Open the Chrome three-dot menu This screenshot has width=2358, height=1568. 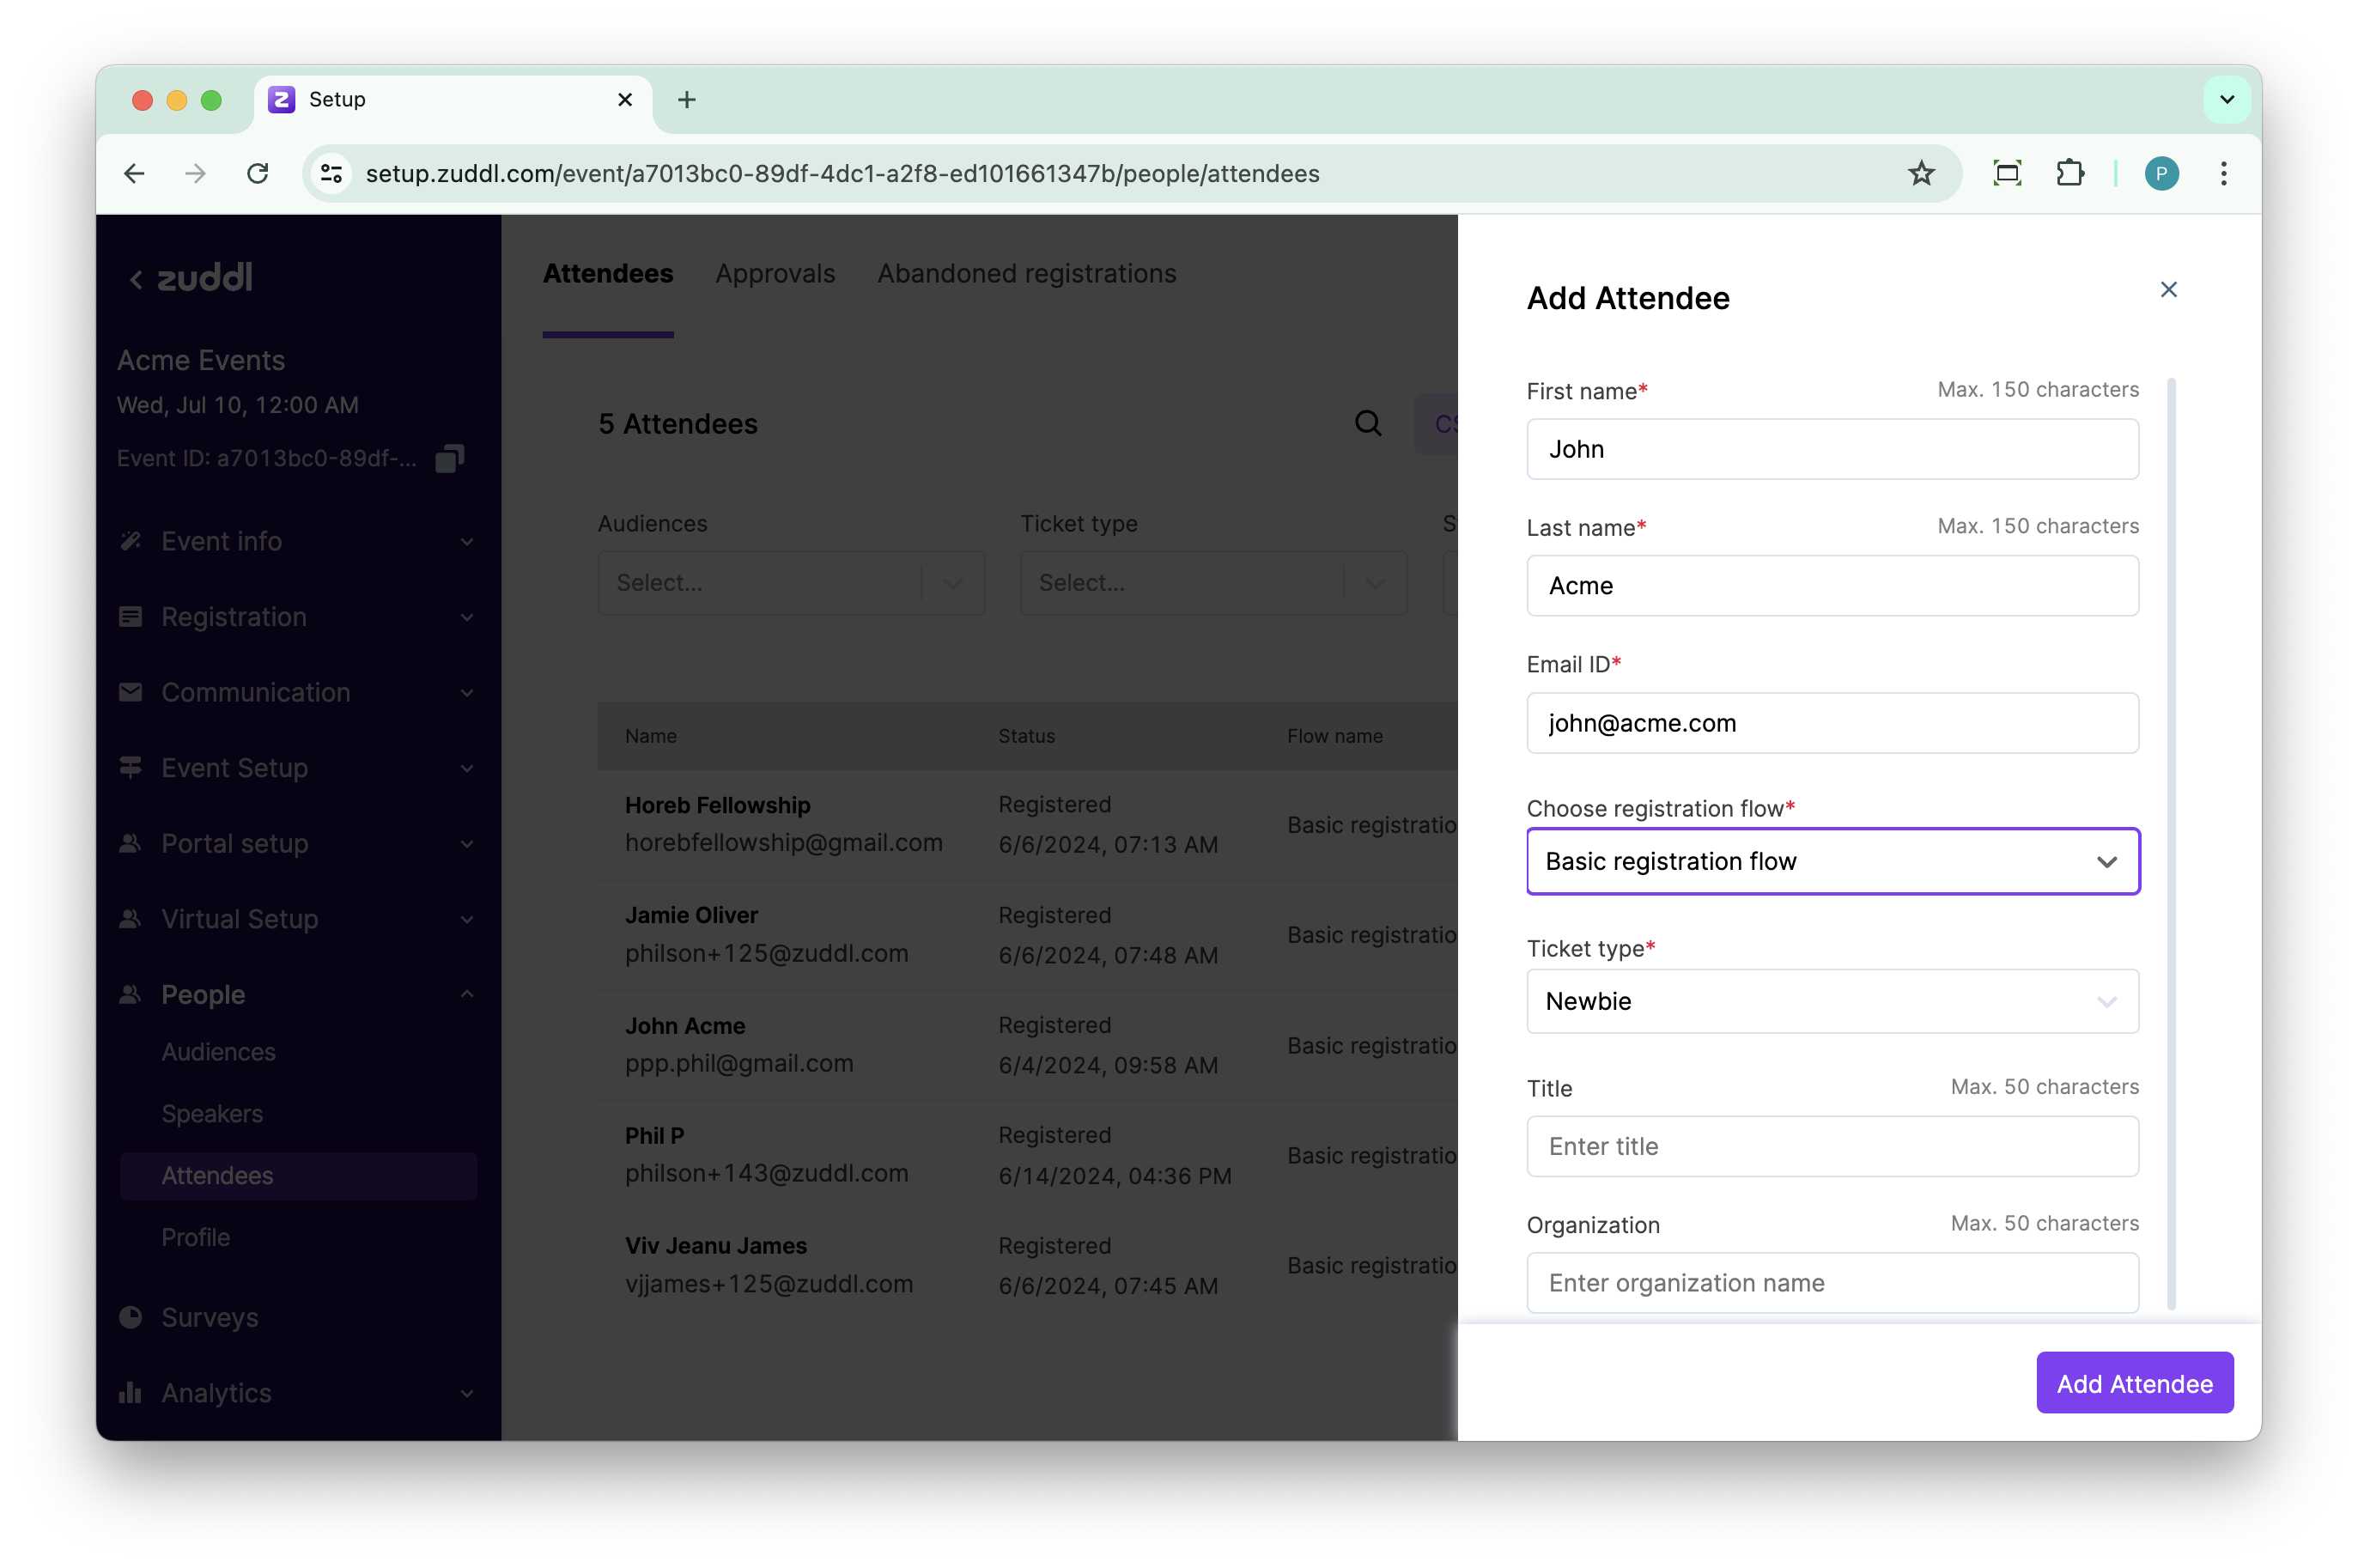pyautogui.click(x=2223, y=174)
